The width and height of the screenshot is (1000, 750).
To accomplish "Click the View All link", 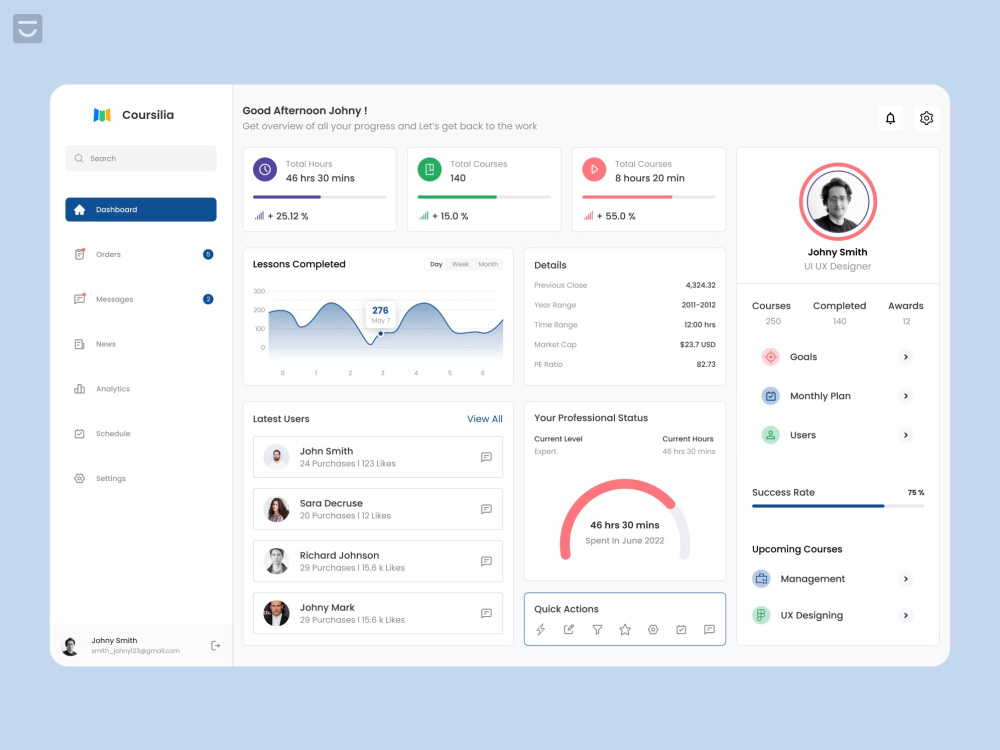I will (x=485, y=419).
